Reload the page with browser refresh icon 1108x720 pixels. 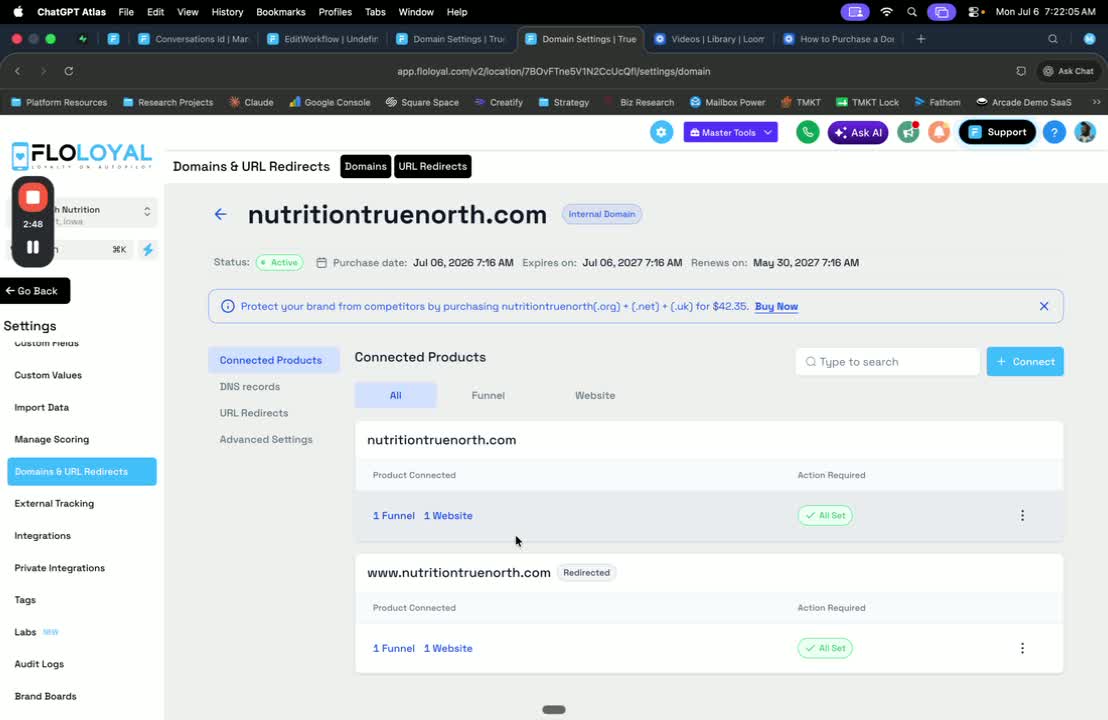(69, 71)
